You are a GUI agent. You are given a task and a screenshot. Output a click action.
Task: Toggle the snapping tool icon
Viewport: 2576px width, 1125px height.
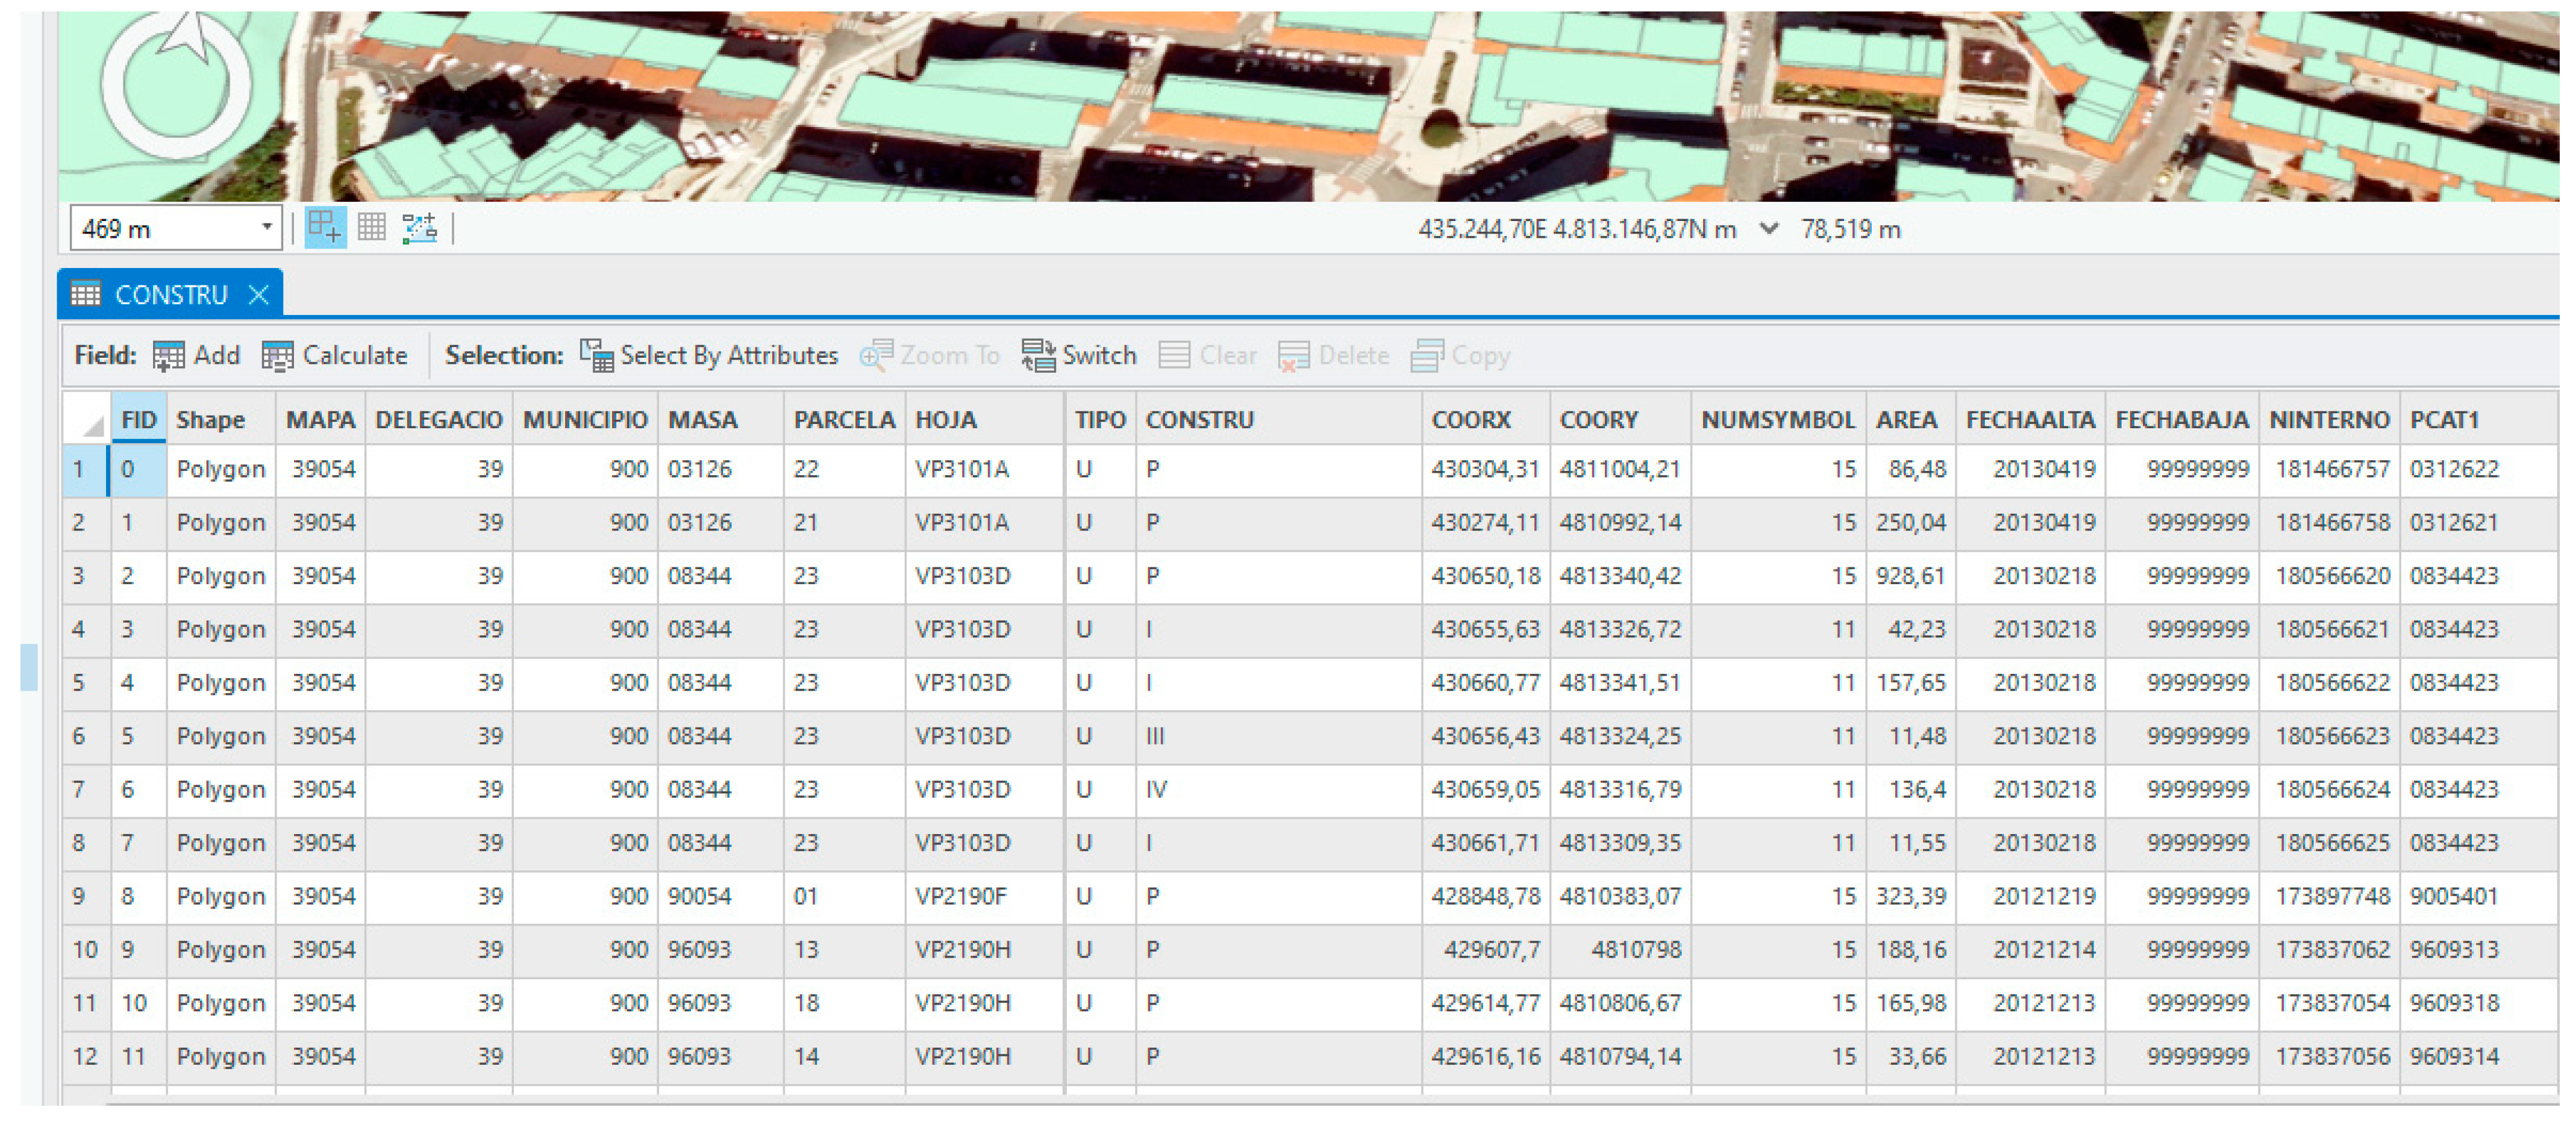(x=325, y=229)
